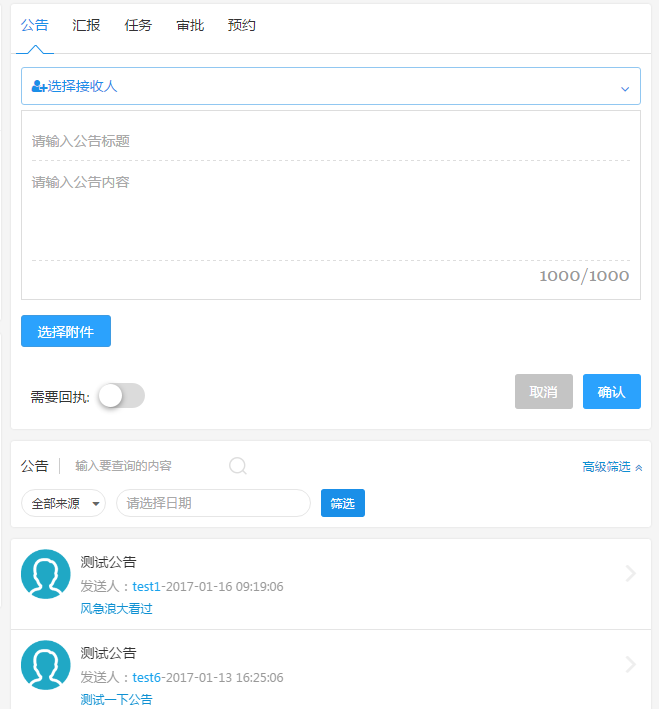The image size is (659, 709).
Task: Click the 测试公告 title from test1
Action: [109, 562]
